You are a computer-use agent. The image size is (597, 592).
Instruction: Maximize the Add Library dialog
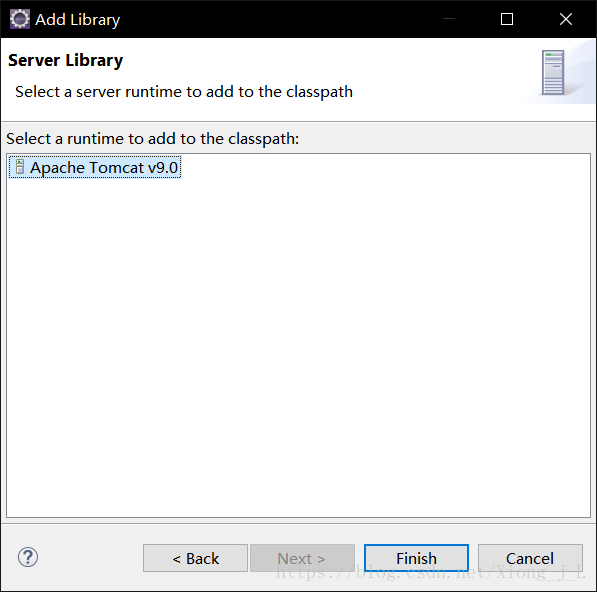507,19
